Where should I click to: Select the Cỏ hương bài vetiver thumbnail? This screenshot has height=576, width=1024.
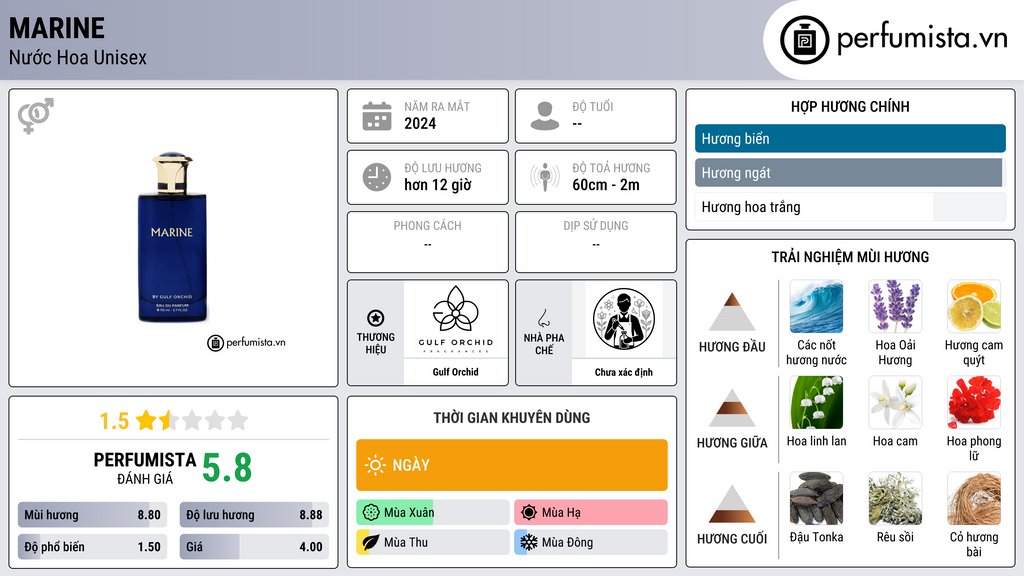click(974, 498)
